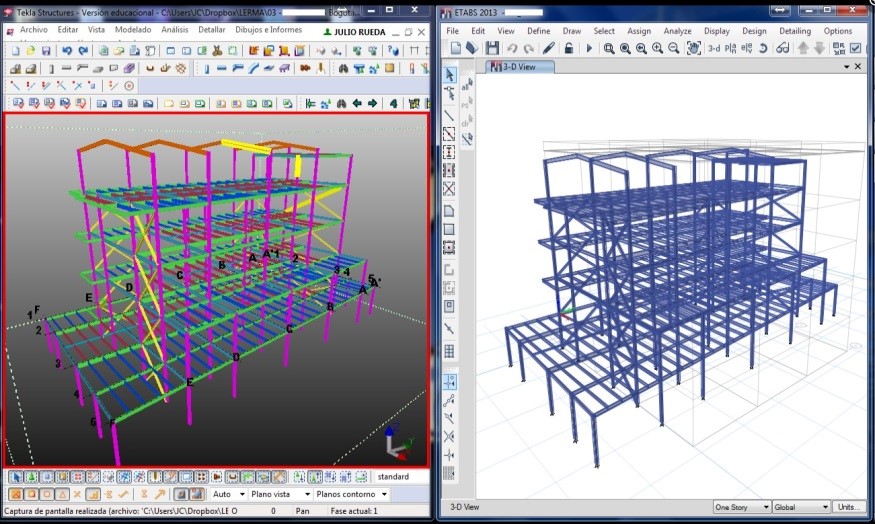875x524 pixels.
Task: Click the ETABS move down story arrow
Action: click(819, 49)
